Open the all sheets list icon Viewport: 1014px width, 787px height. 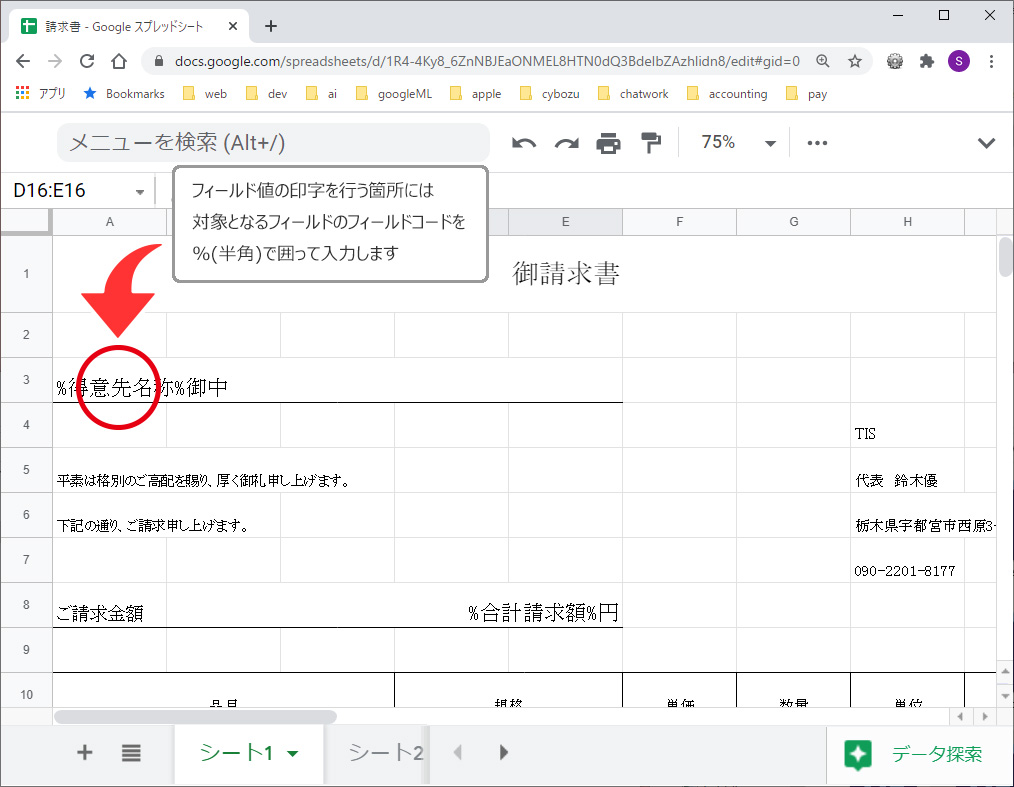(x=131, y=754)
